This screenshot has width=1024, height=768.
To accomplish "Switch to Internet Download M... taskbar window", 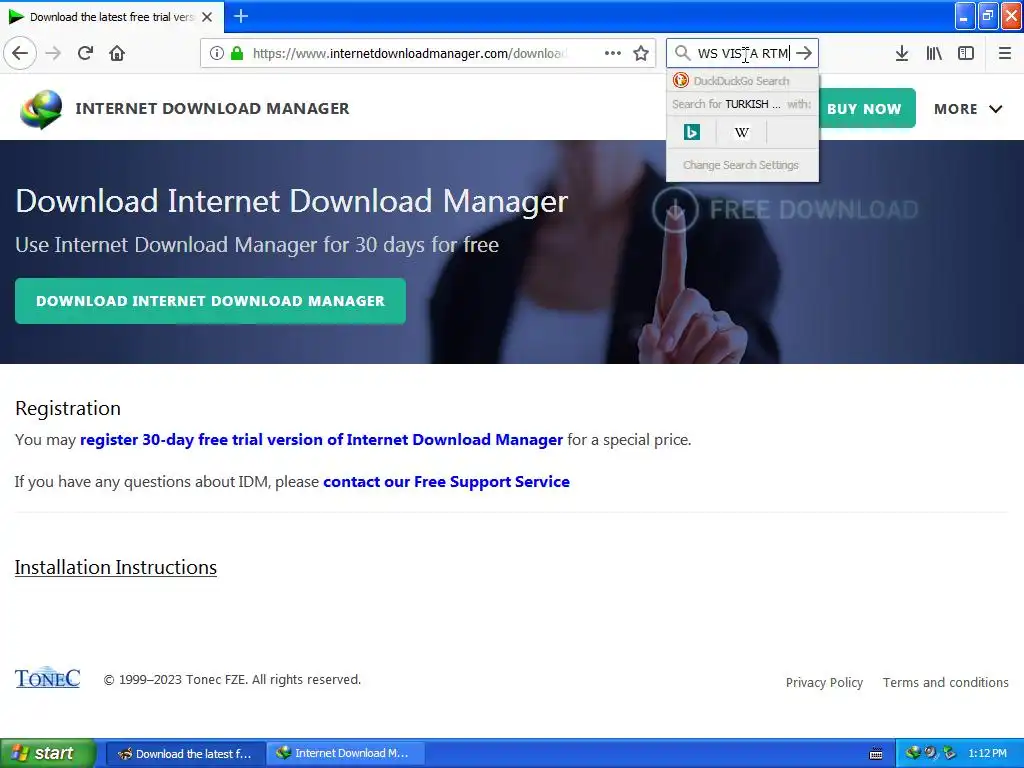I will click(x=346, y=754).
